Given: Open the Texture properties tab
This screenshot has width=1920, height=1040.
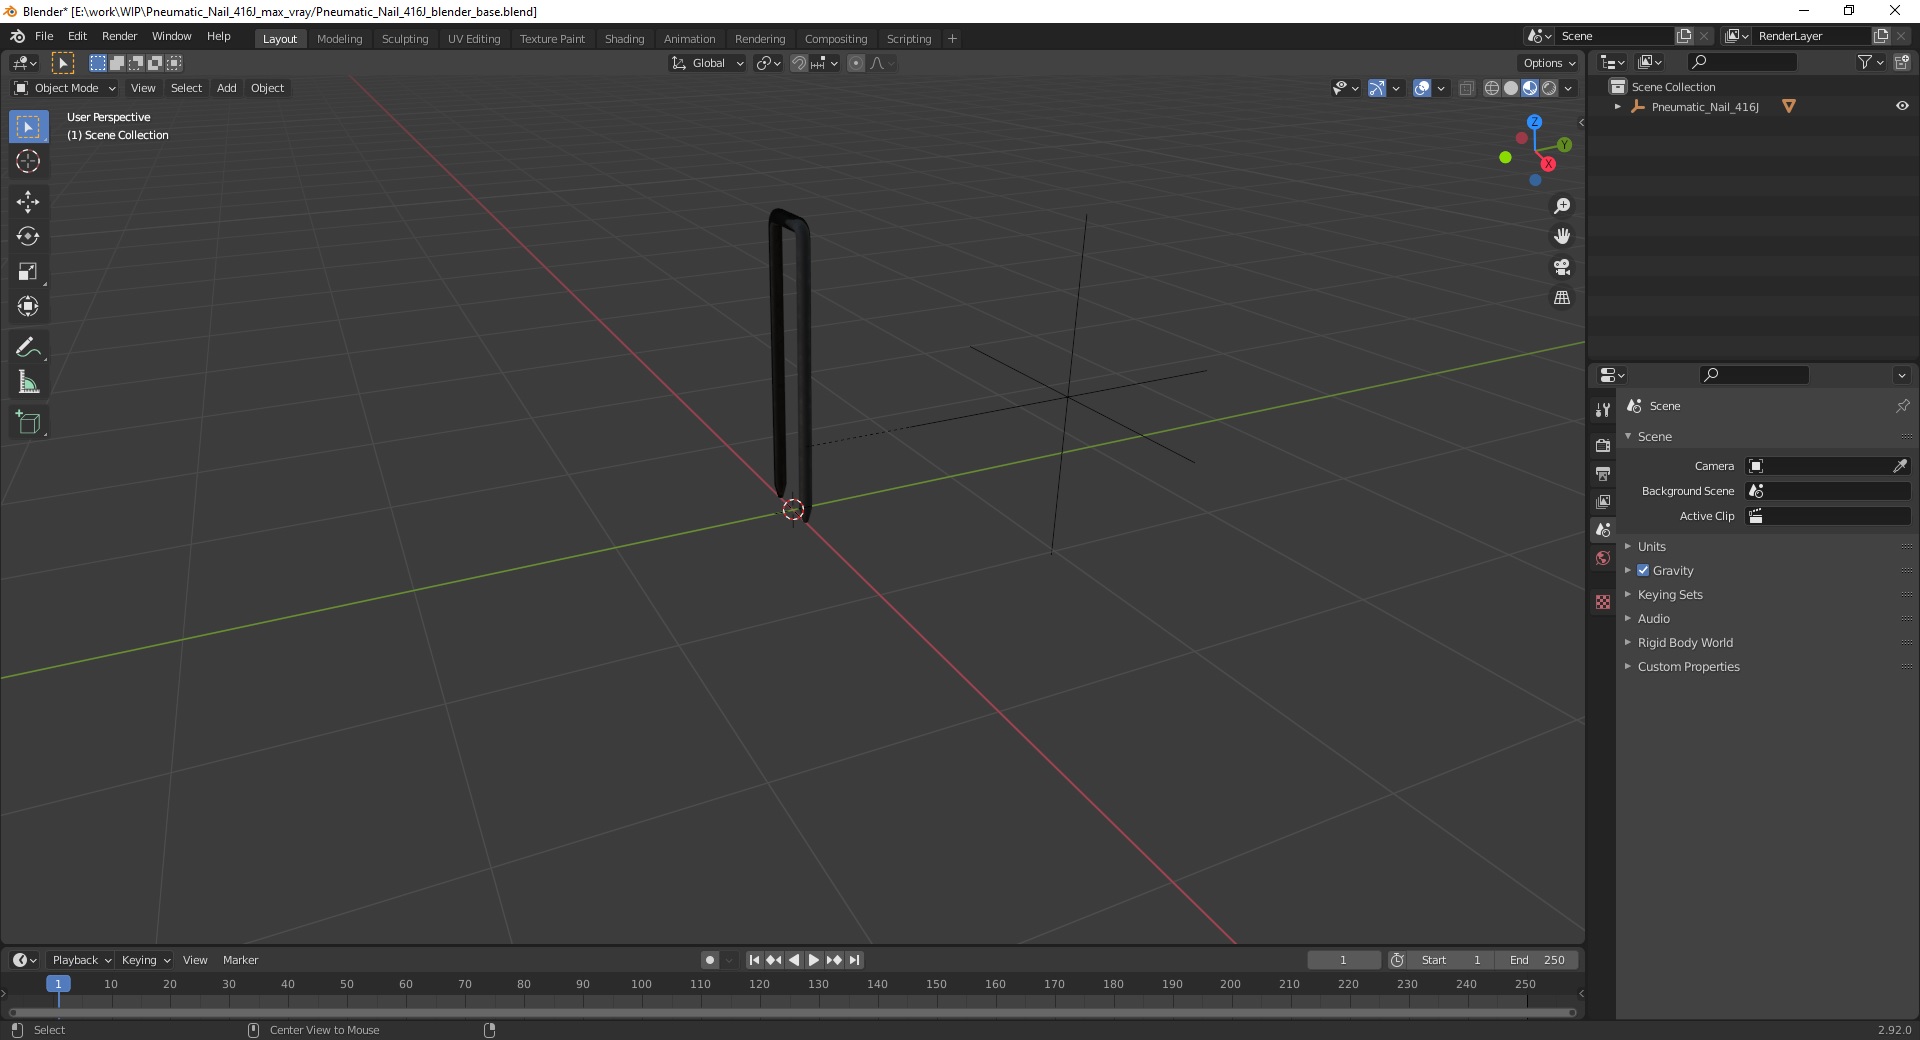Looking at the screenshot, I should (1603, 602).
